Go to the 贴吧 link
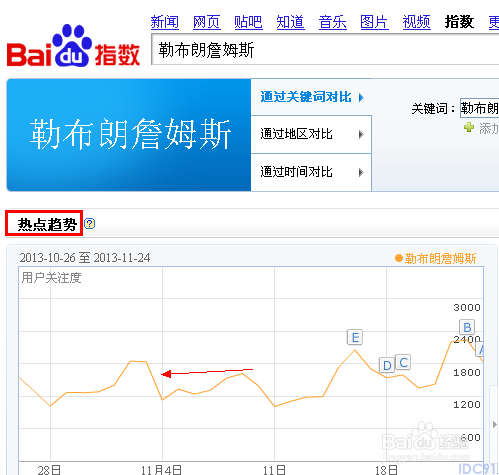 coord(248,22)
